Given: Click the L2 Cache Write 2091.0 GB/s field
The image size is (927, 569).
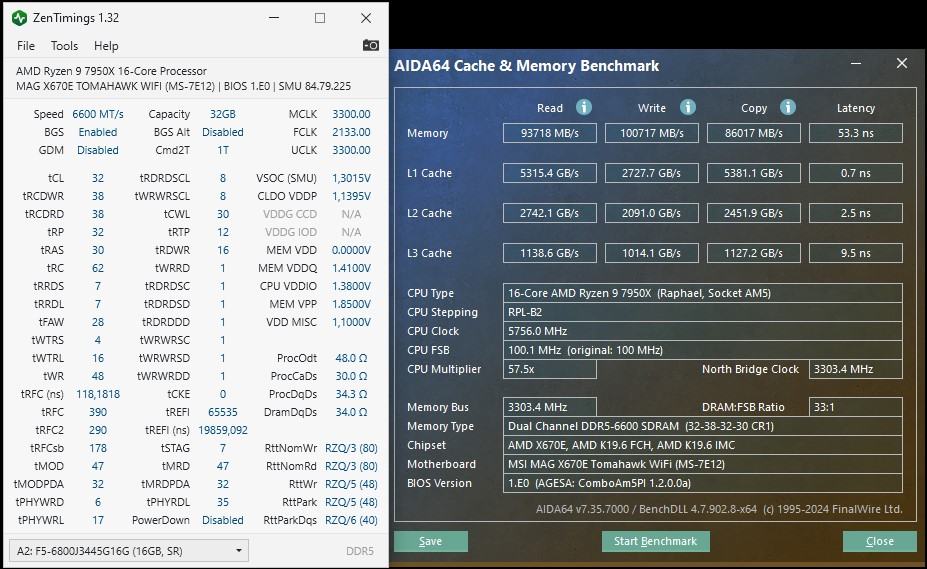Looking at the screenshot, I should (x=652, y=213).
